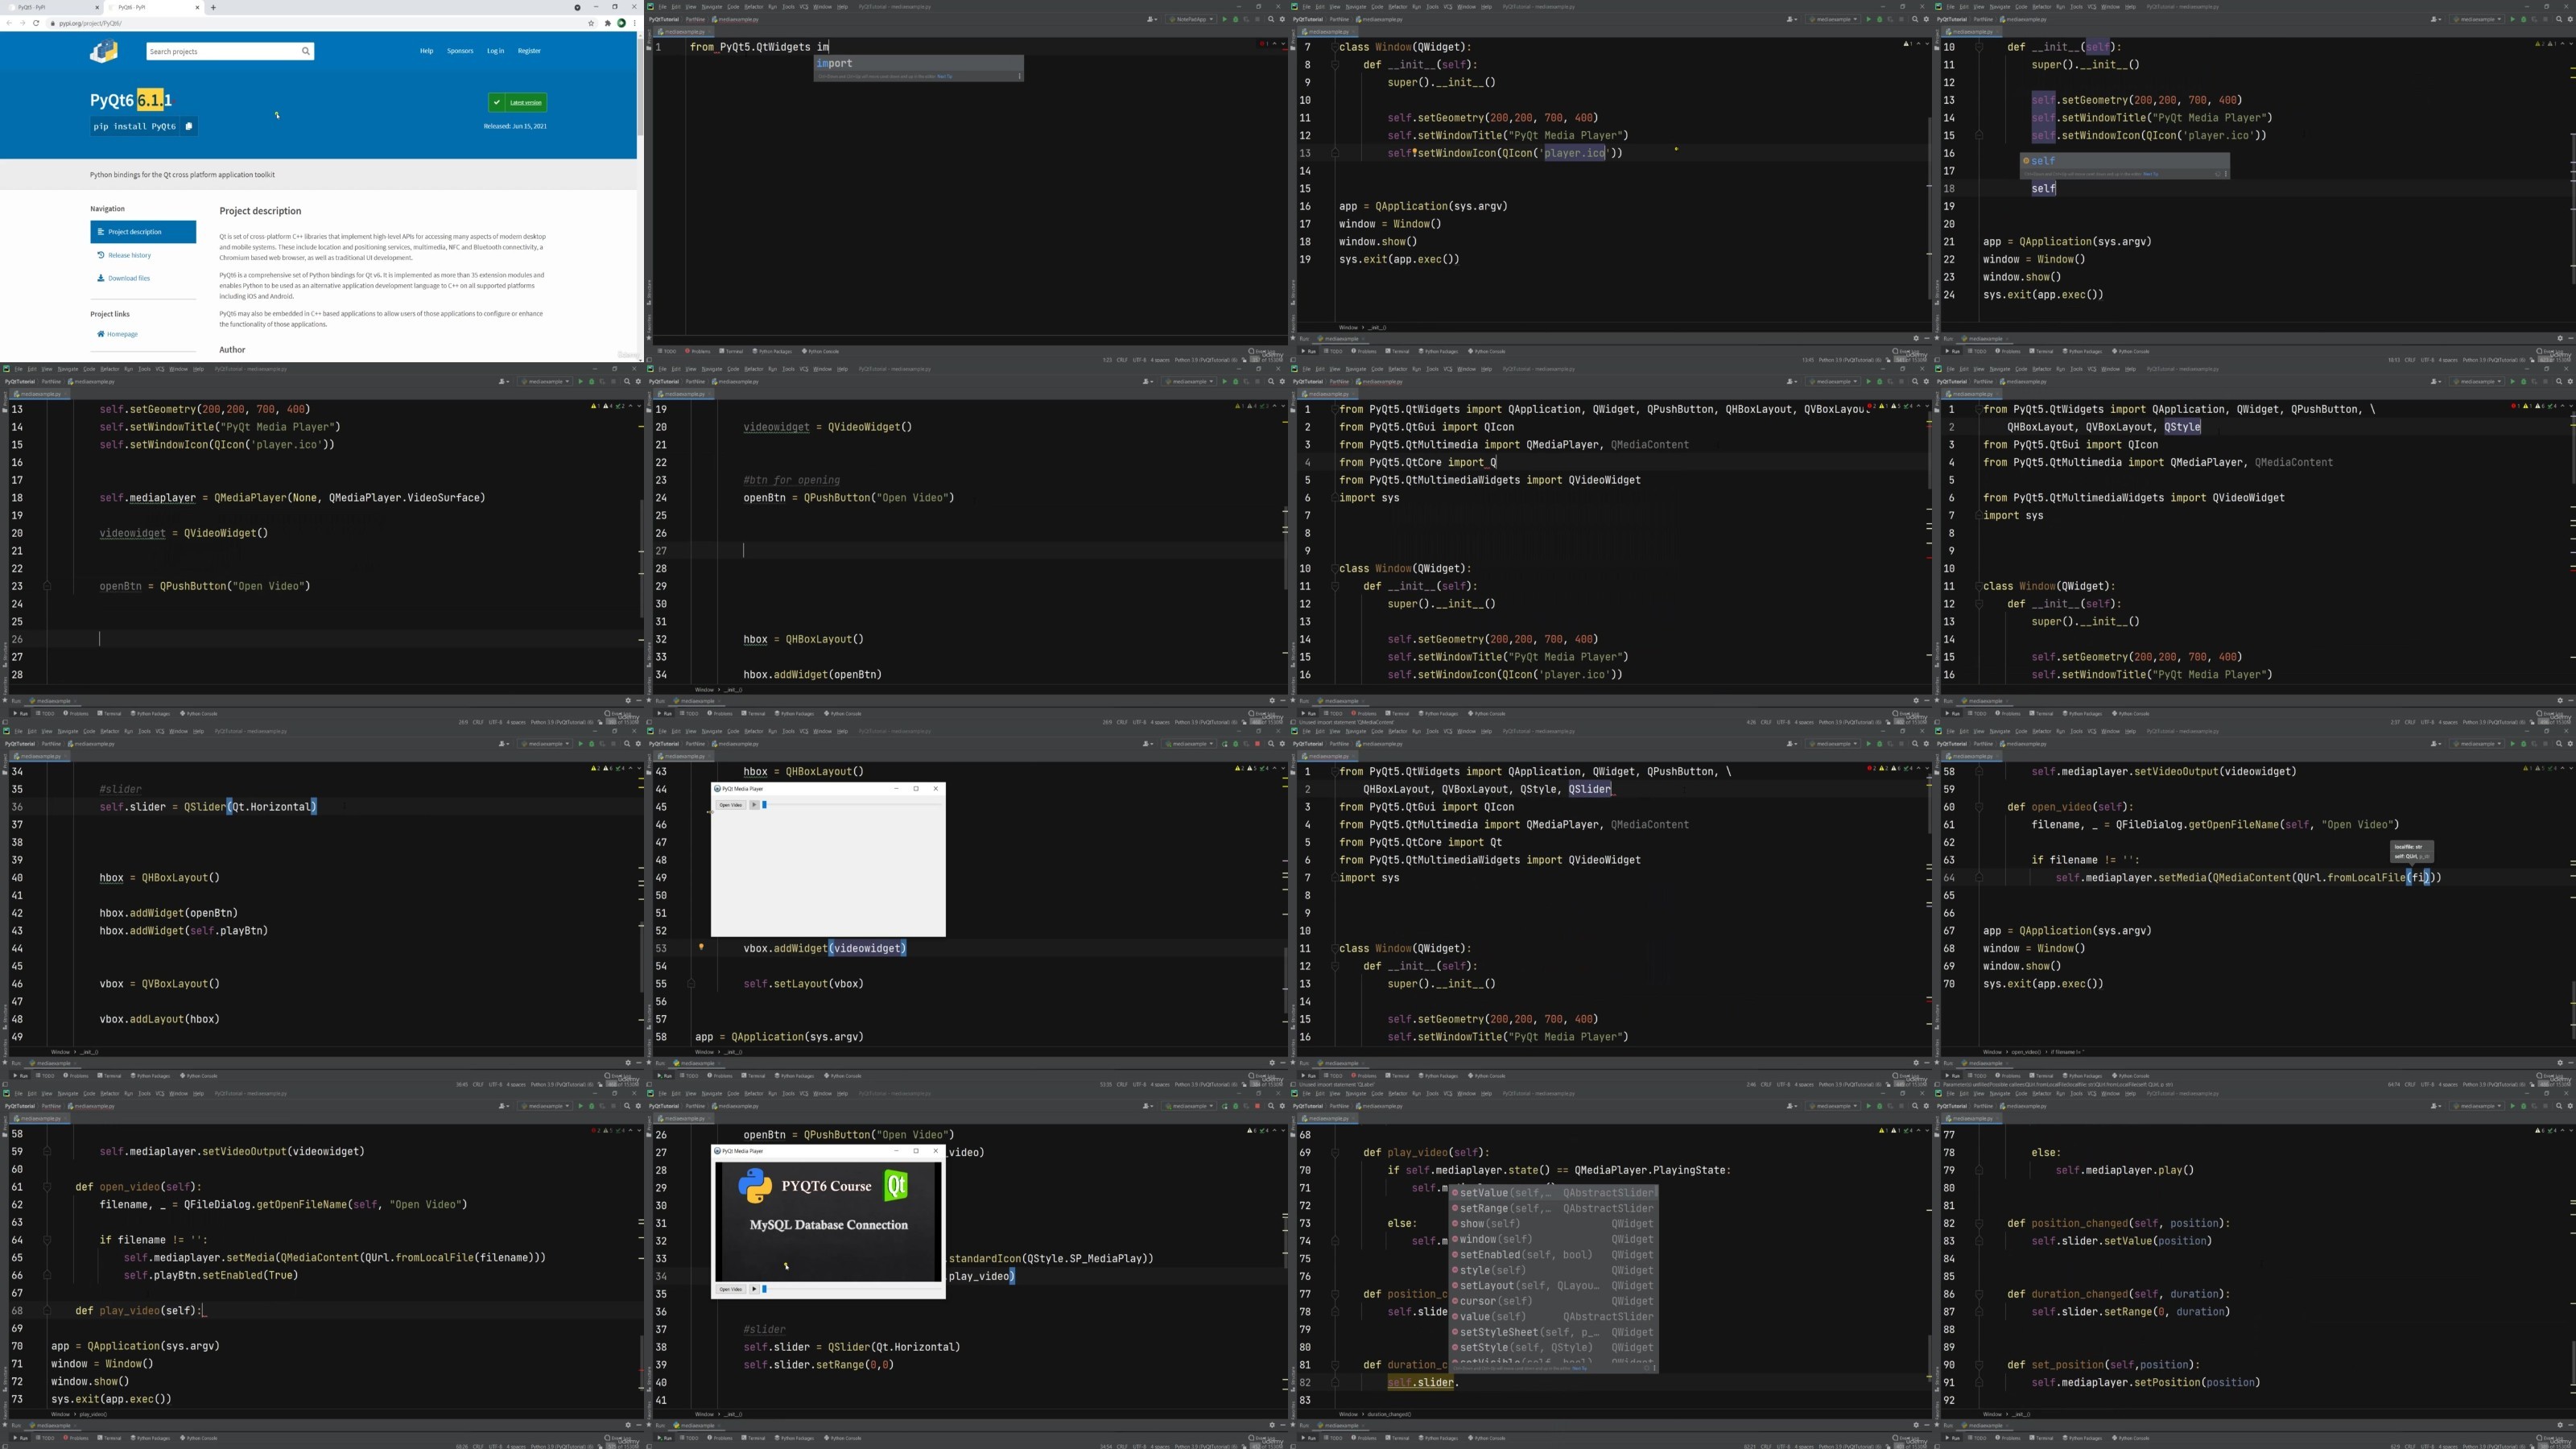Click into the Search projects field
2576x1449 pixels.
(224, 51)
